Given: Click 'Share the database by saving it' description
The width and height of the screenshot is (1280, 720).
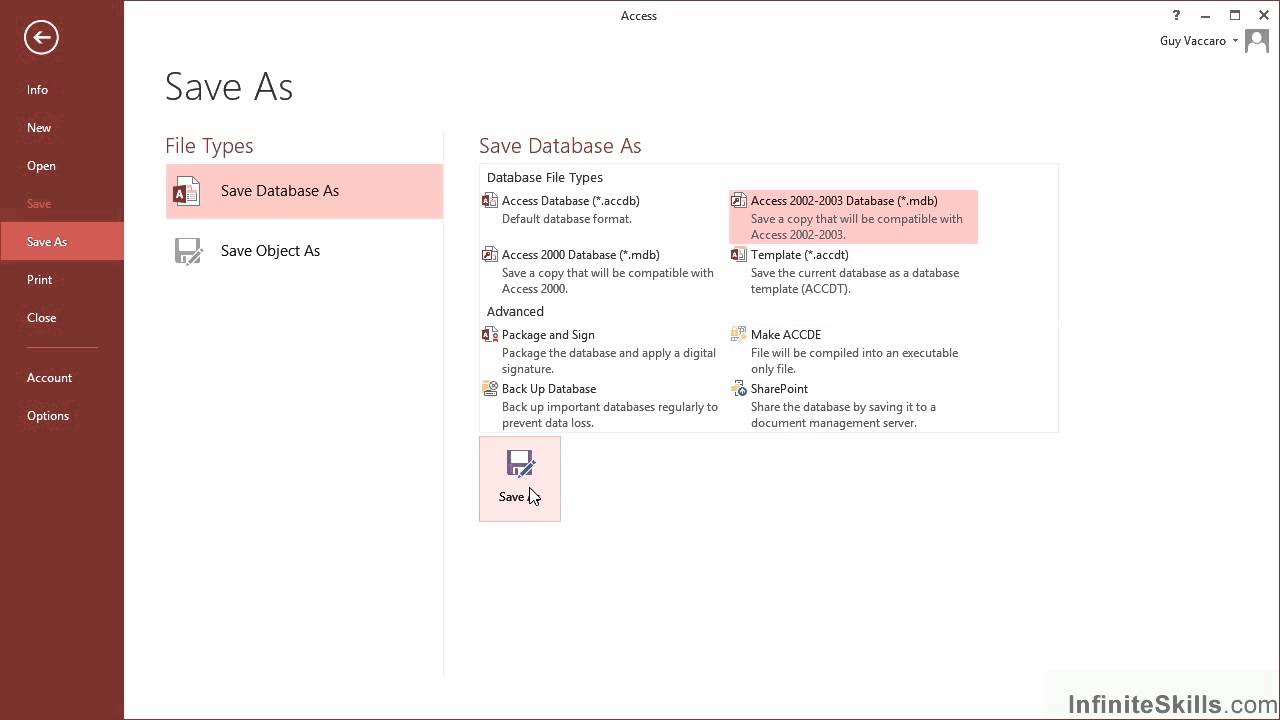Looking at the screenshot, I should click(843, 407).
